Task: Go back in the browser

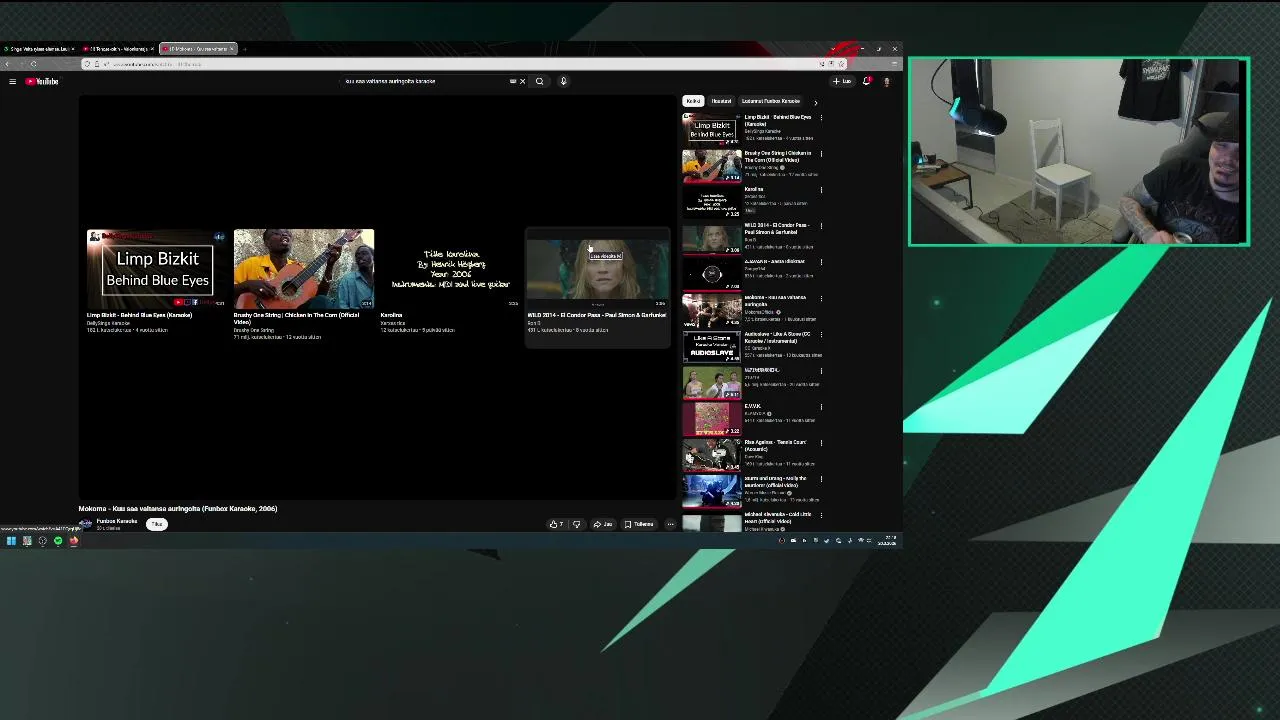Action: [x=7, y=64]
